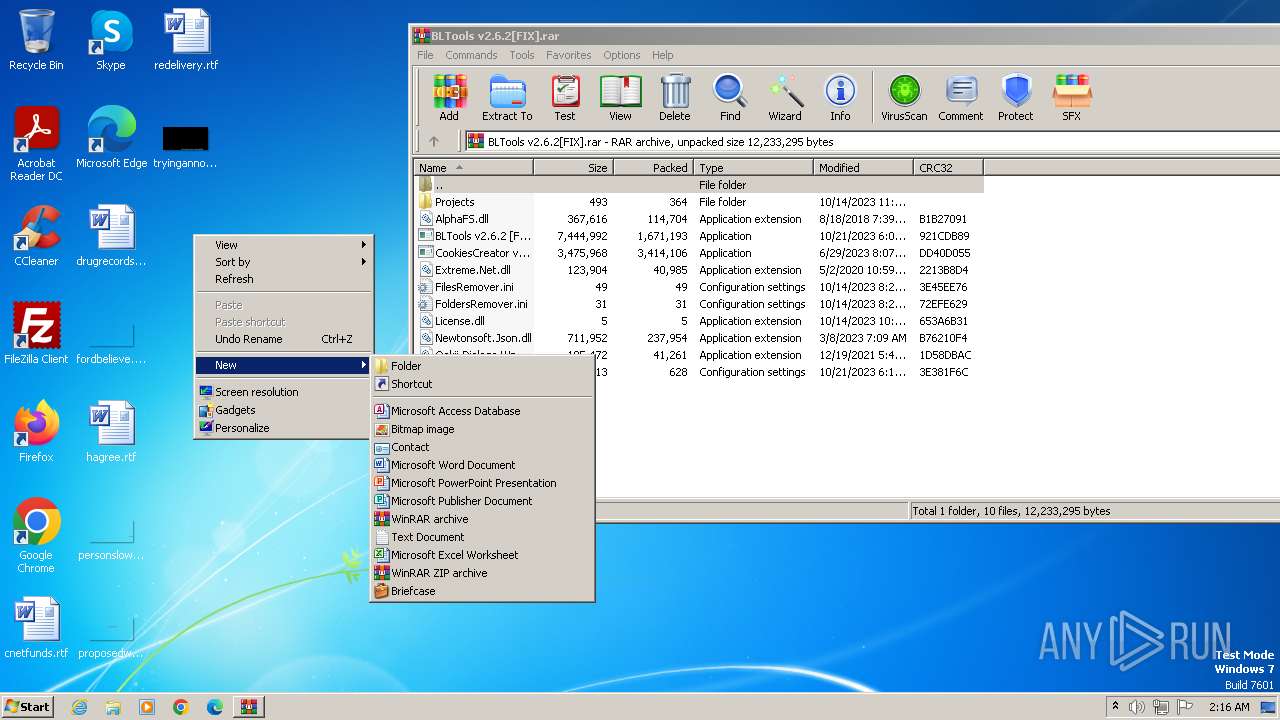Sort the list by the Name column

click(474, 168)
